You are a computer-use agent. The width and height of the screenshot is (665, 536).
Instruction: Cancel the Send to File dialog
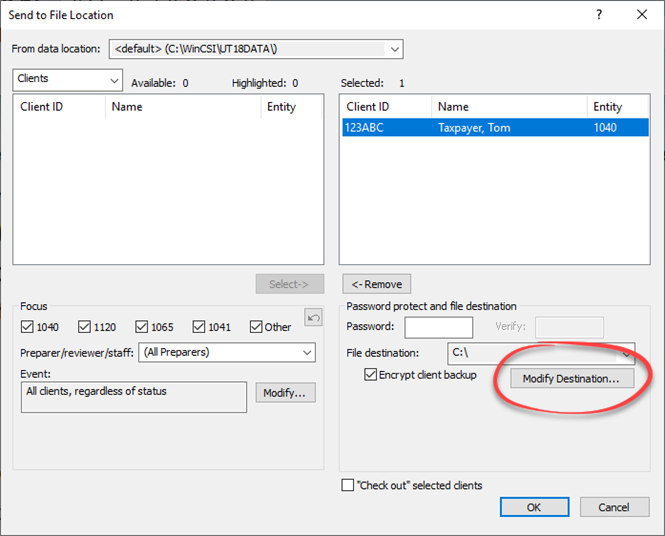click(x=614, y=507)
